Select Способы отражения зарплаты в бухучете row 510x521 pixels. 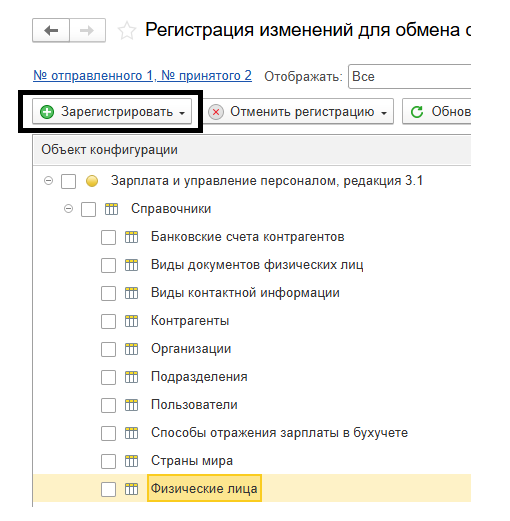279,433
